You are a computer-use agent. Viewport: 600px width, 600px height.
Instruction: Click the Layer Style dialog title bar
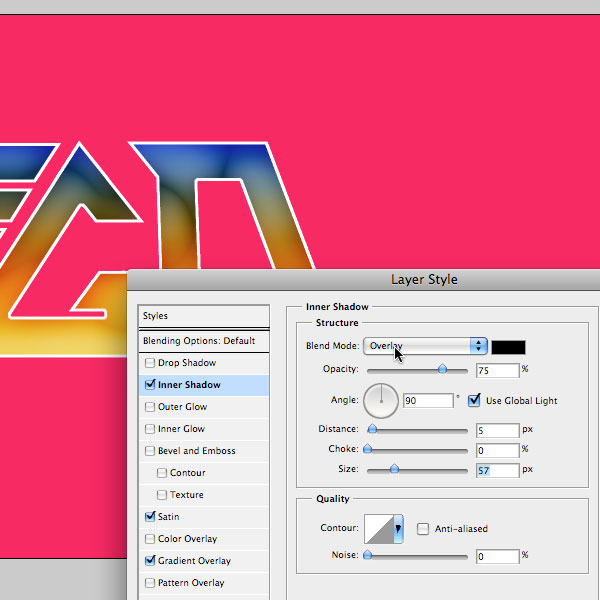(x=364, y=280)
